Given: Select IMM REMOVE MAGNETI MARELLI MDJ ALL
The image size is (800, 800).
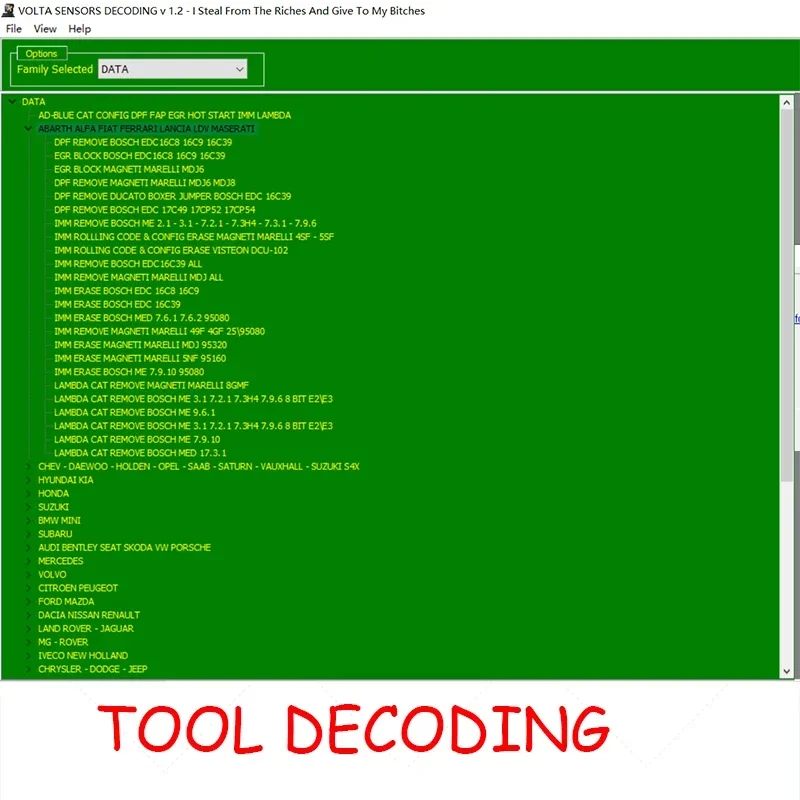Looking at the screenshot, I should coord(139,278).
